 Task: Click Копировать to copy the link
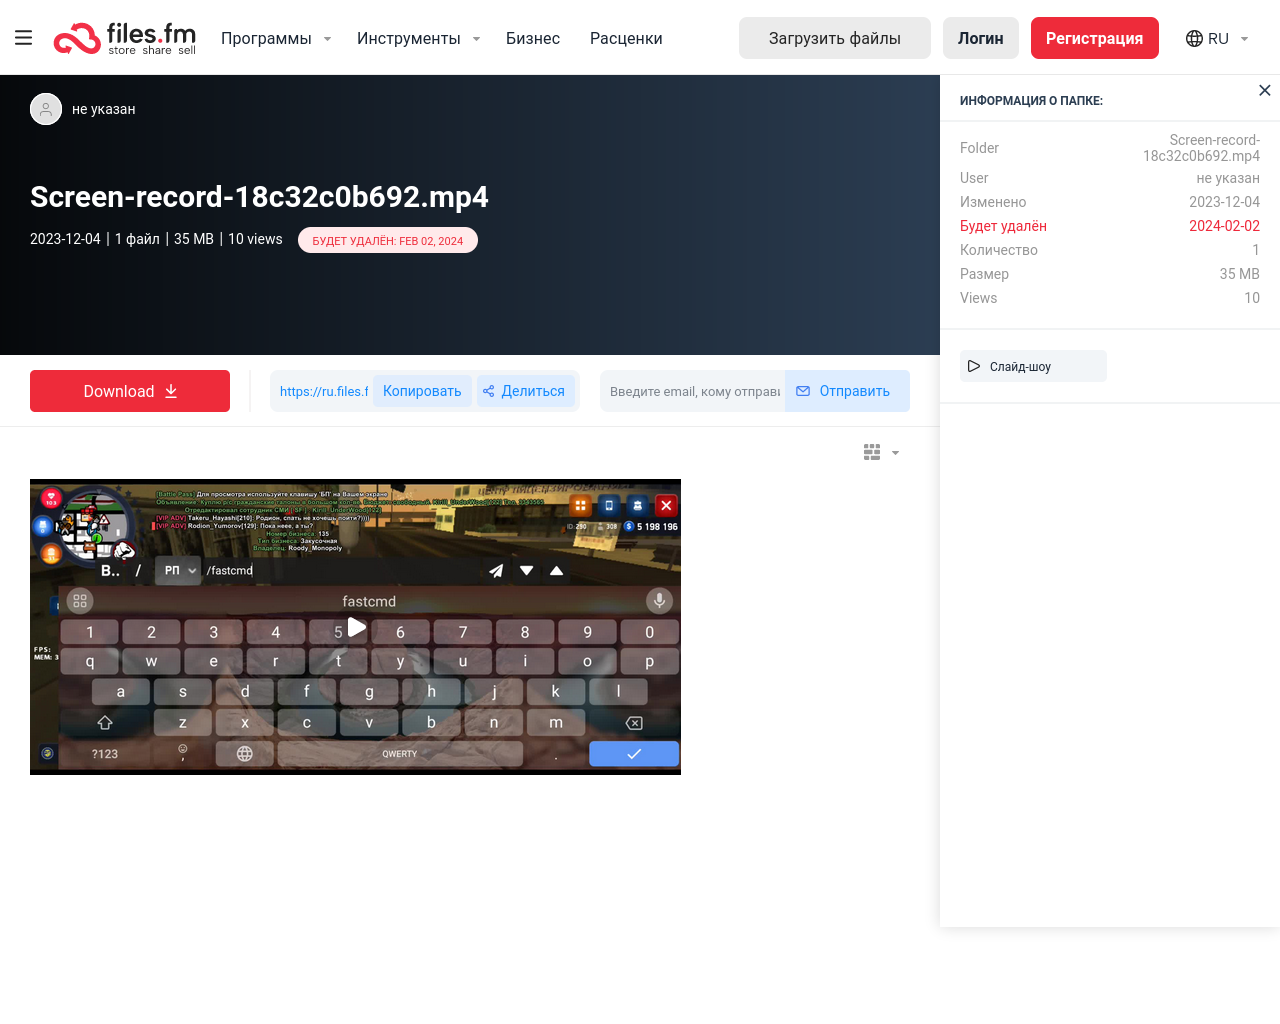pyautogui.click(x=422, y=391)
